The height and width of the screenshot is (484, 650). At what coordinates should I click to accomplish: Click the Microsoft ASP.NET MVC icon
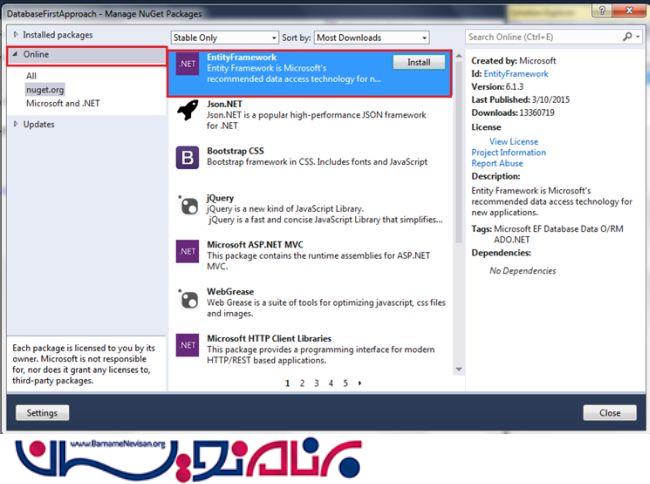coord(187,250)
